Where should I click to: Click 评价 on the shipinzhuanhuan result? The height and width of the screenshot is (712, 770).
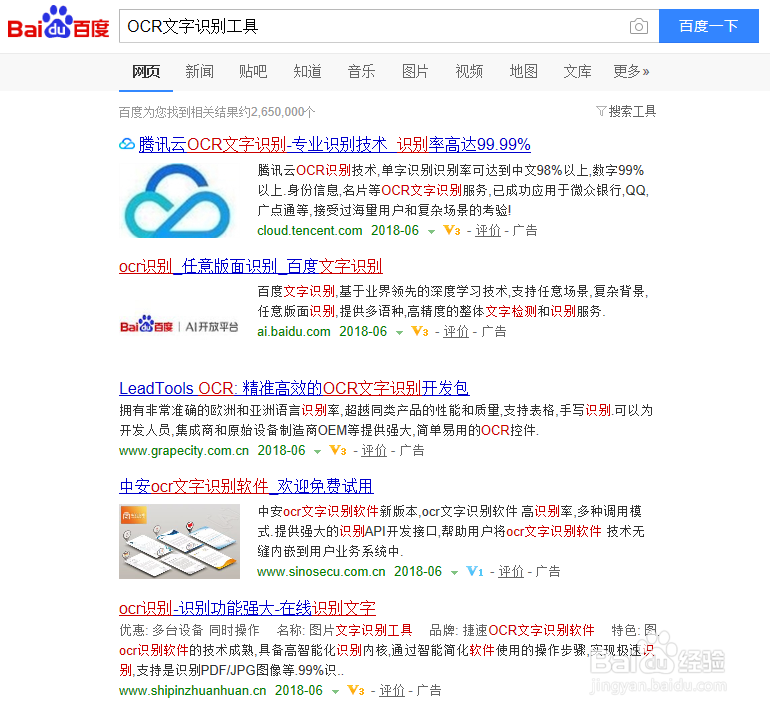pos(392,690)
